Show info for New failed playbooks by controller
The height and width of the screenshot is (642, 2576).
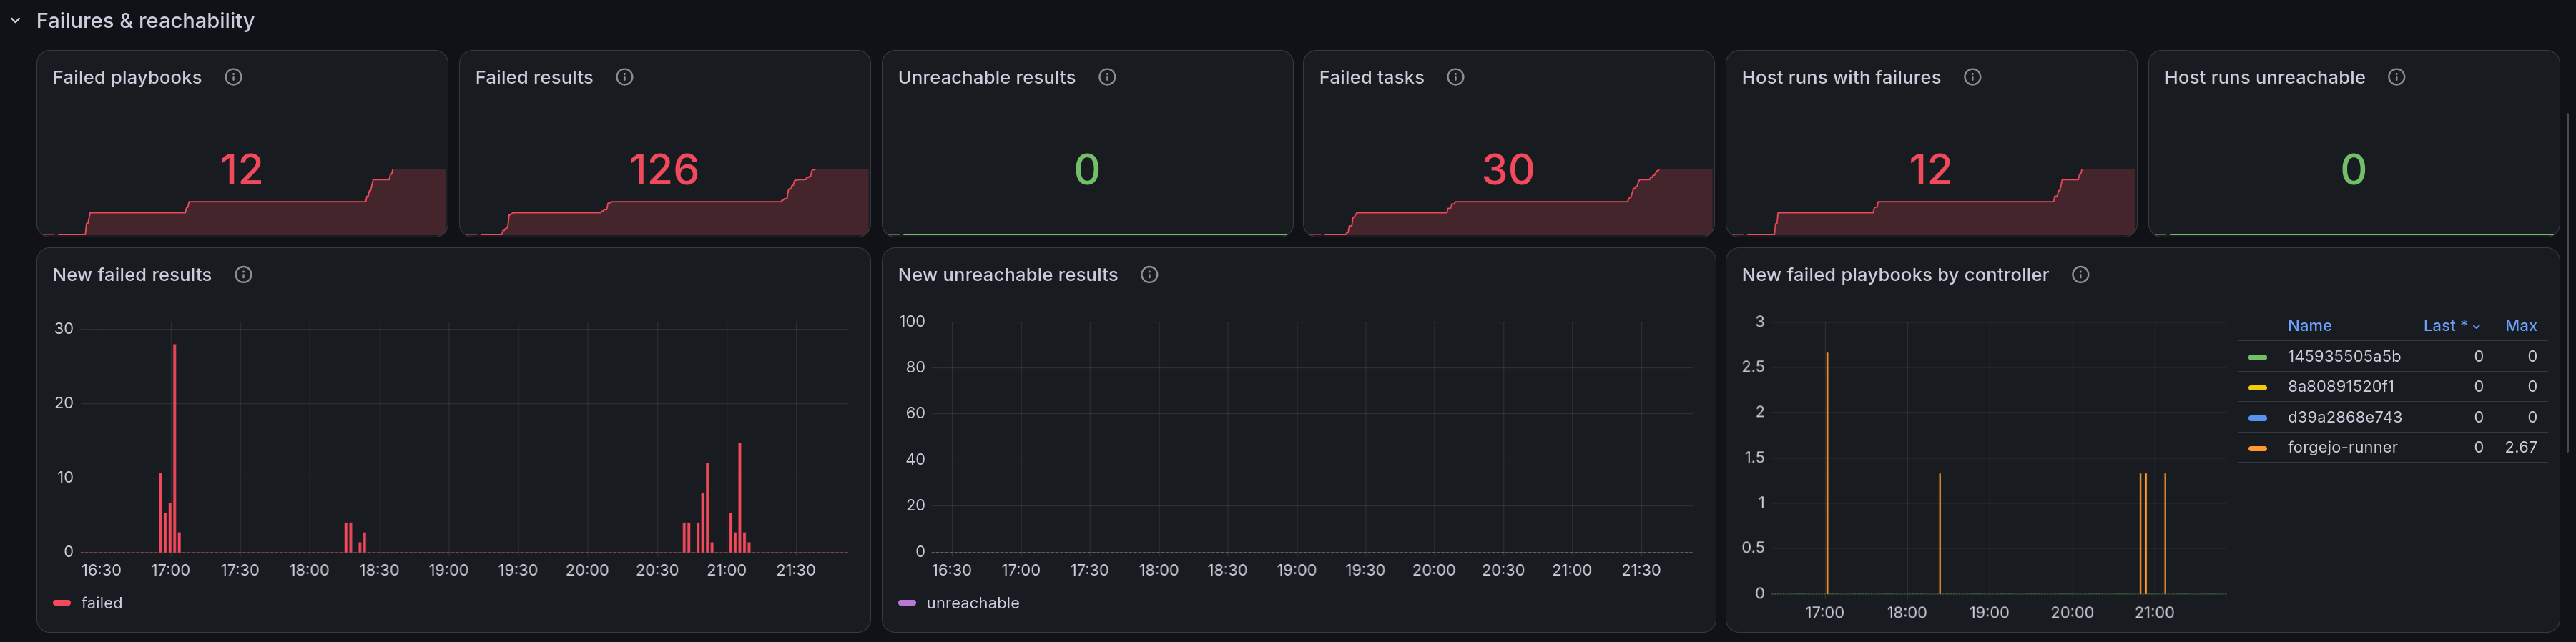pos(2080,274)
